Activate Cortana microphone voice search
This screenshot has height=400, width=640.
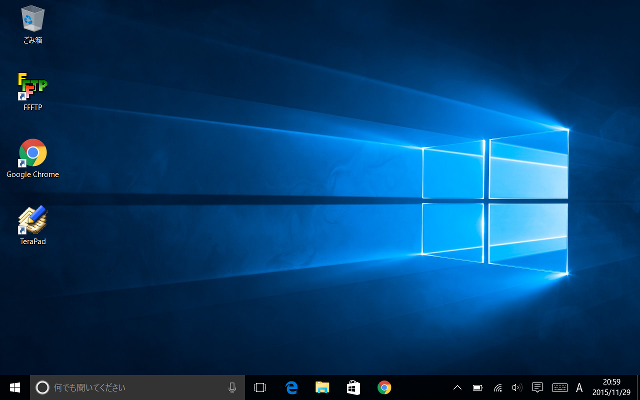[233, 387]
